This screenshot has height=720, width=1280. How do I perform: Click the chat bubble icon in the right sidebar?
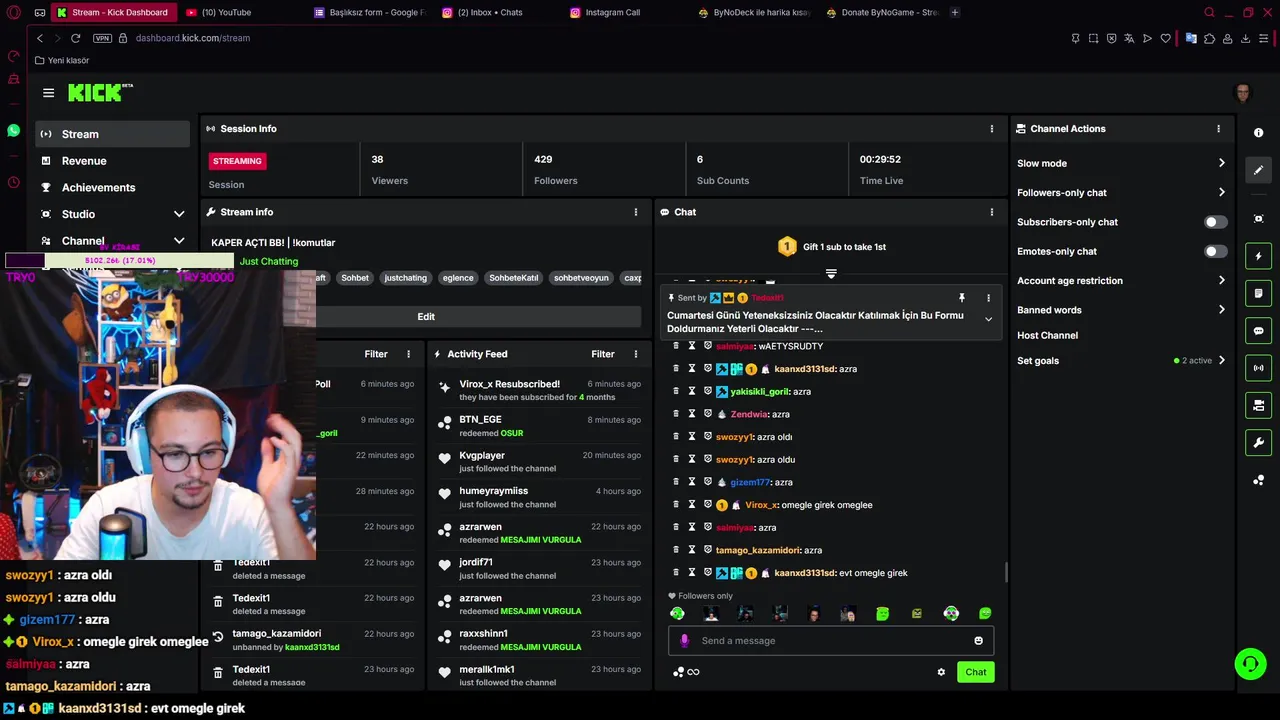[x=1258, y=331]
